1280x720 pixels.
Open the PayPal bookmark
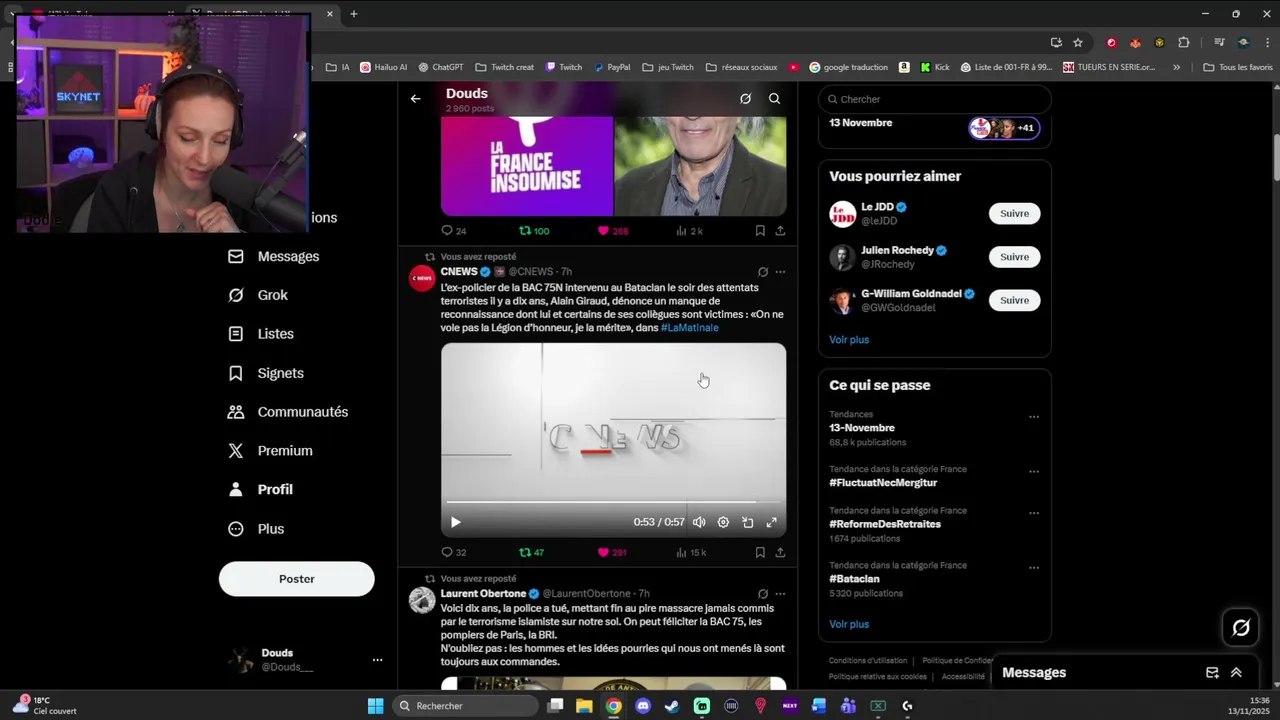(x=612, y=67)
